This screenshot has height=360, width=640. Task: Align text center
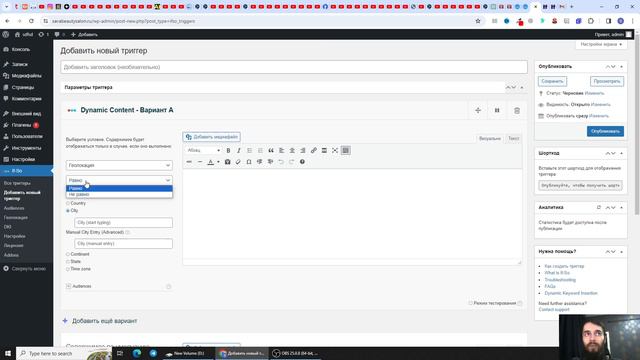292,151
